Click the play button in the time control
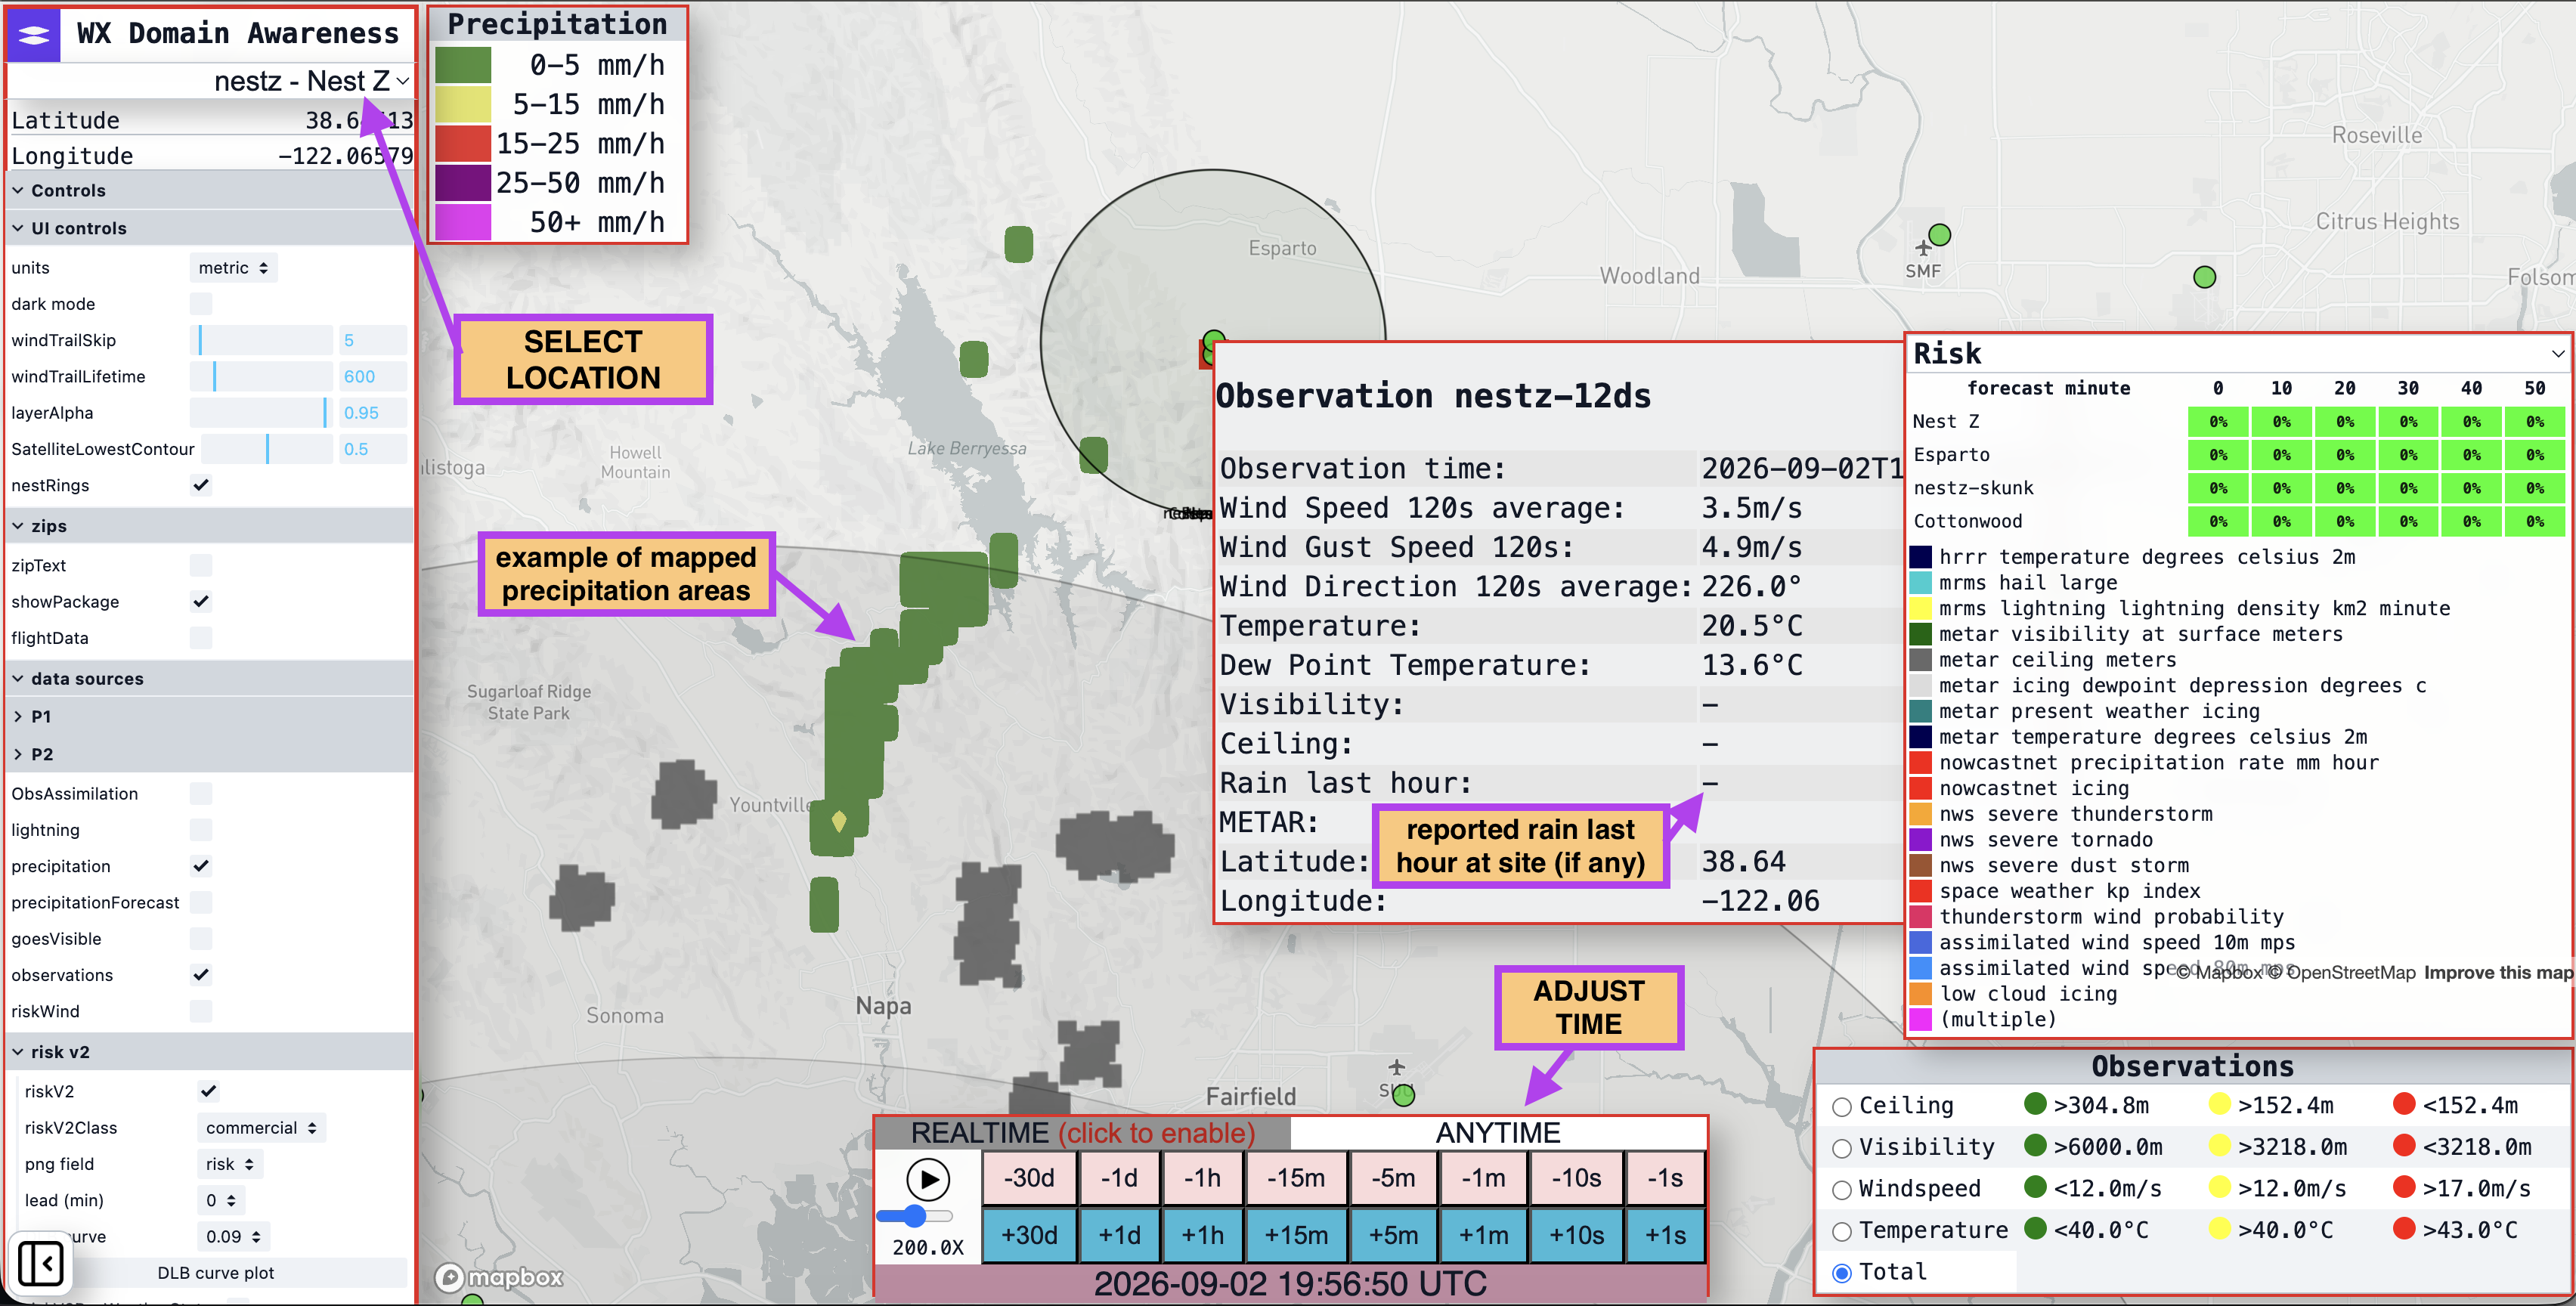Screen dimensions: 2576x1306 [928, 1180]
